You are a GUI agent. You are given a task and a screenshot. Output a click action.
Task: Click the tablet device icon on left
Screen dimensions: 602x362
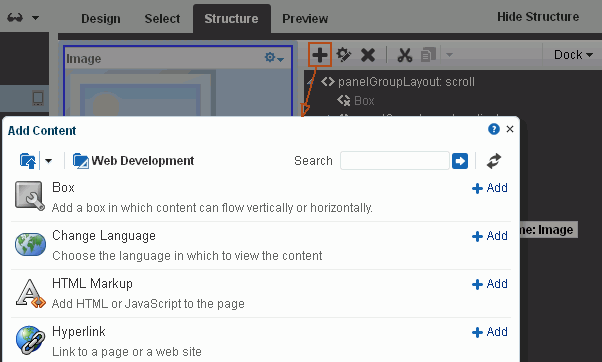[x=38, y=98]
